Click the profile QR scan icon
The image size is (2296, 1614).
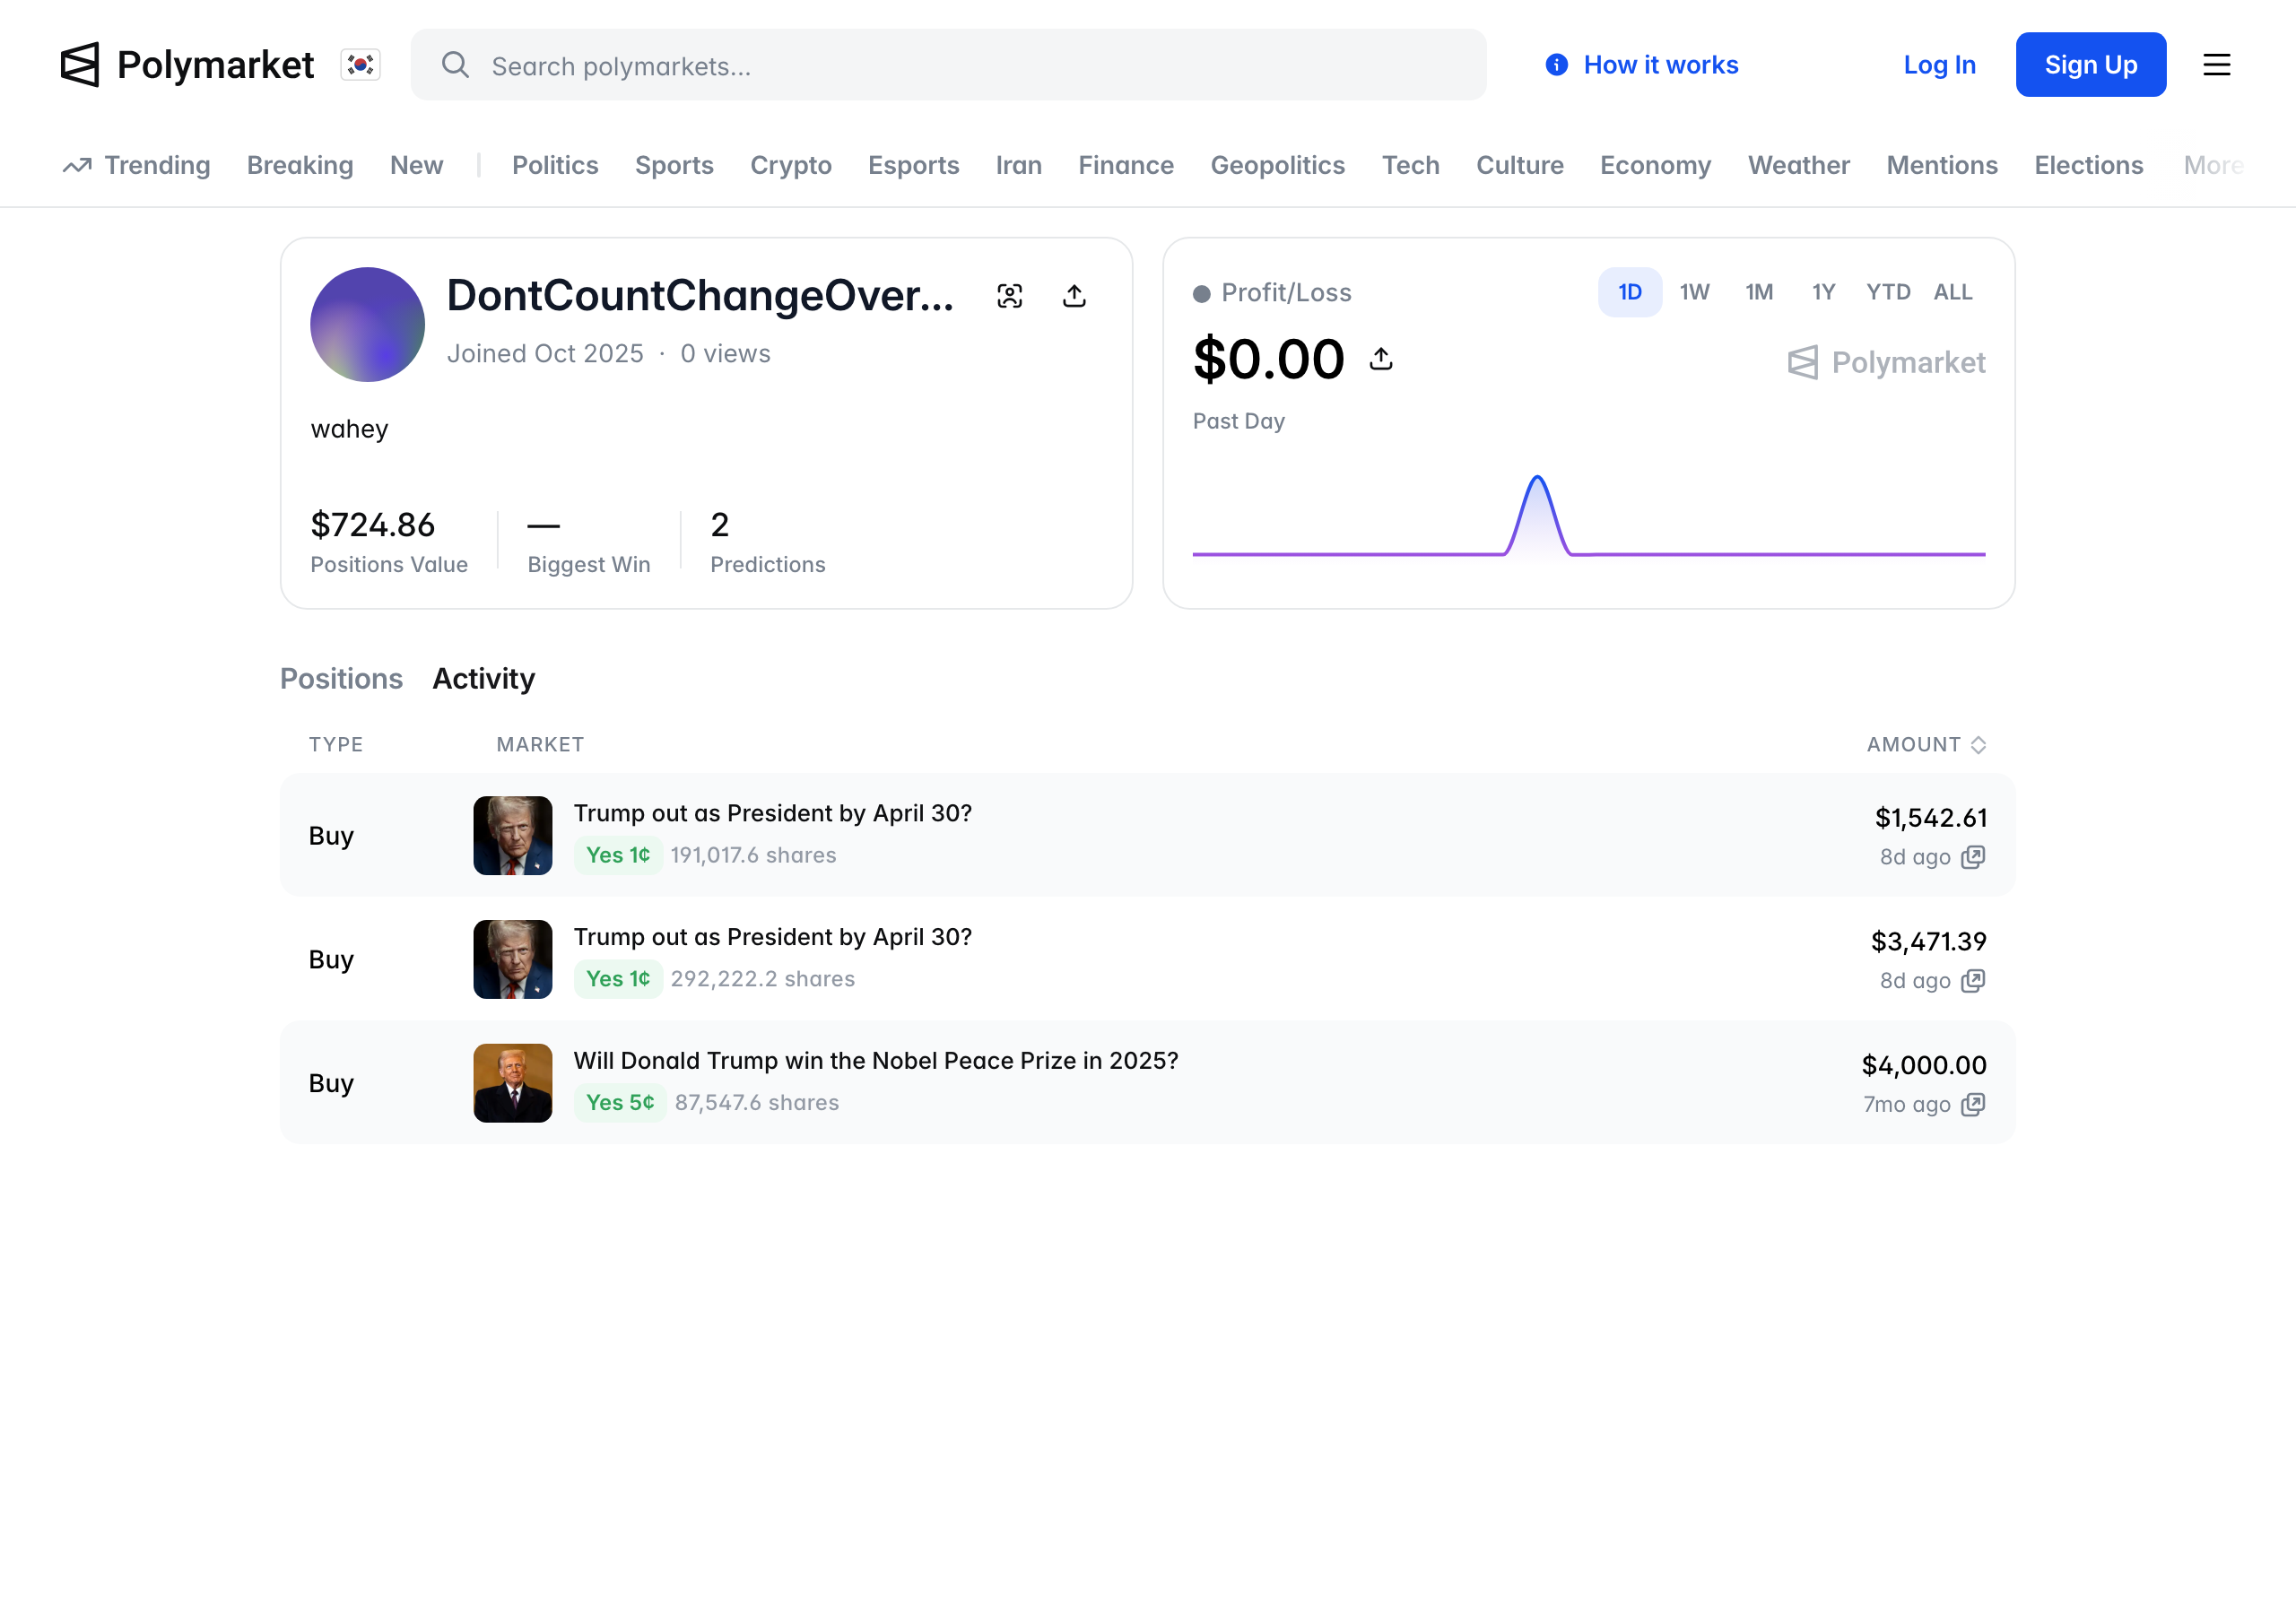tap(1010, 296)
